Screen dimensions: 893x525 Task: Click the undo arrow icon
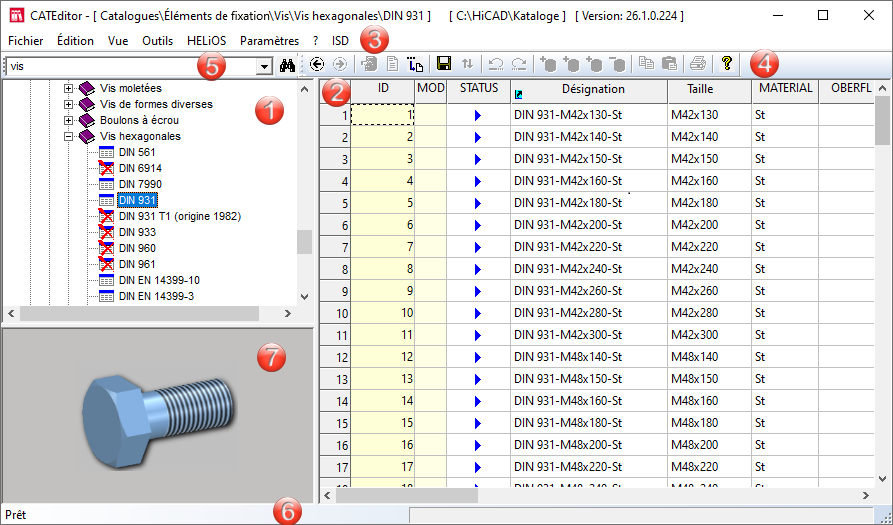pos(495,64)
